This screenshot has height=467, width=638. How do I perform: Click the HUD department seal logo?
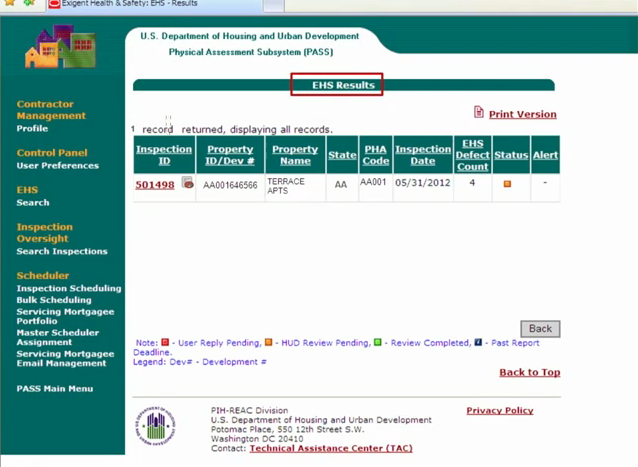click(155, 426)
